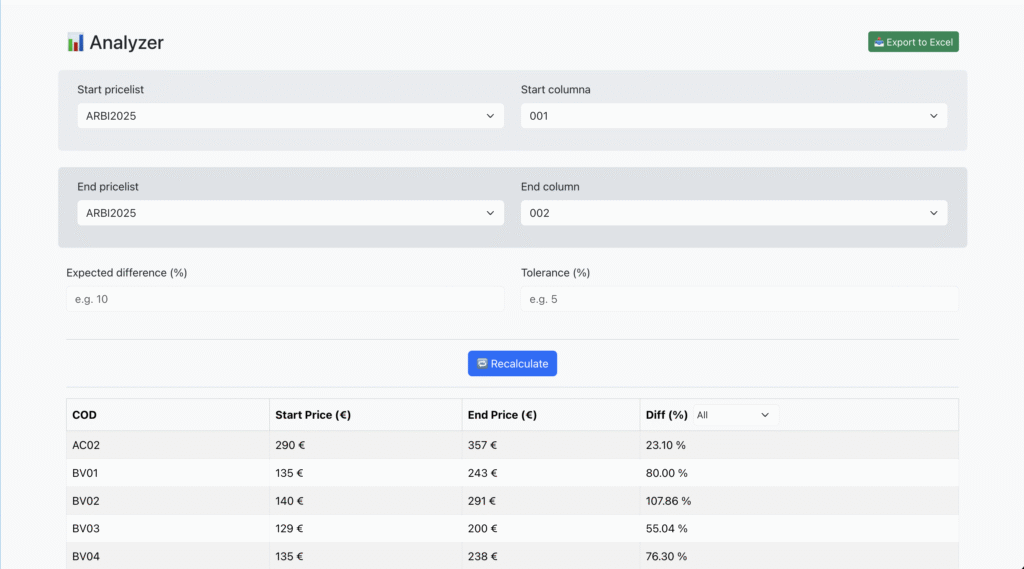Click the refresh icon inside Recalculate button
This screenshot has height=569, width=1024.
pyautogui.click(x=482, y=363)
